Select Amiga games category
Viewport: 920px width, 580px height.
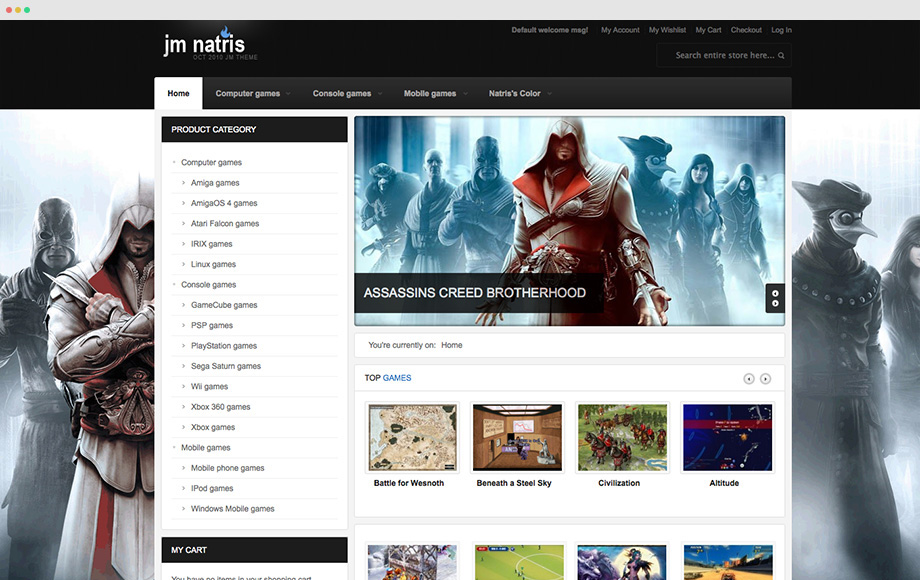point(215,183)
